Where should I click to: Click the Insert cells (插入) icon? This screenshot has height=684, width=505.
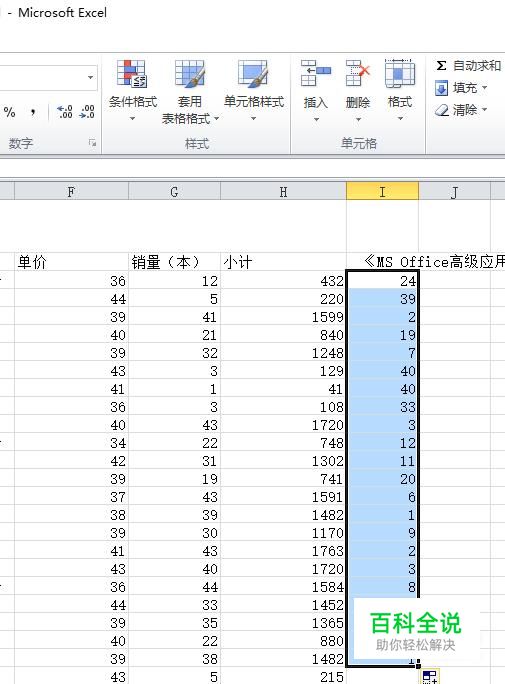315,73
